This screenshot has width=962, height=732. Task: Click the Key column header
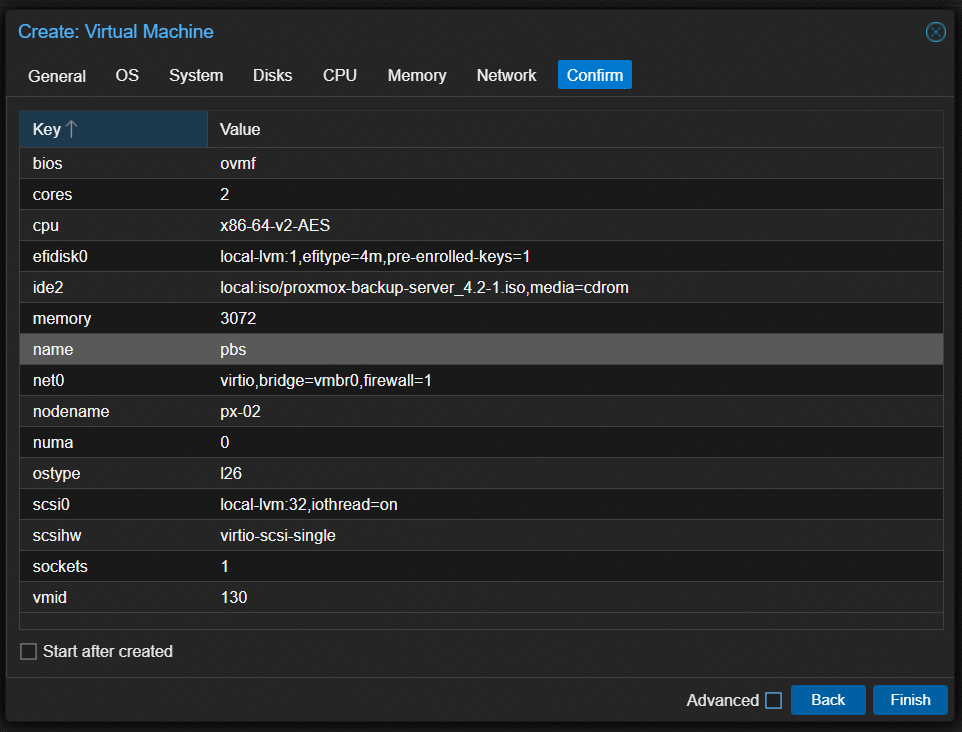pos(114,129)
